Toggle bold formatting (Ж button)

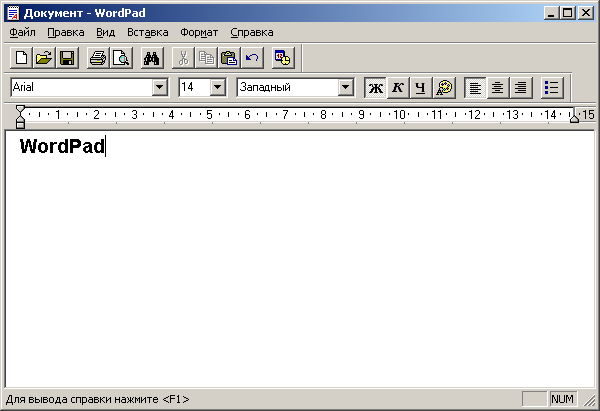(x=375, y=88)
